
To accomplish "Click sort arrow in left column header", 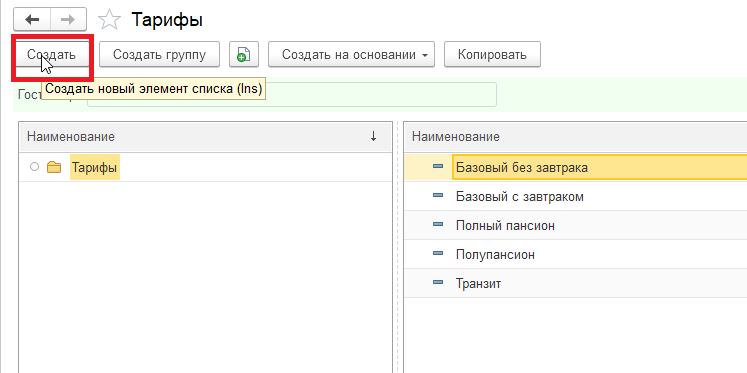I will coord(374,137).
